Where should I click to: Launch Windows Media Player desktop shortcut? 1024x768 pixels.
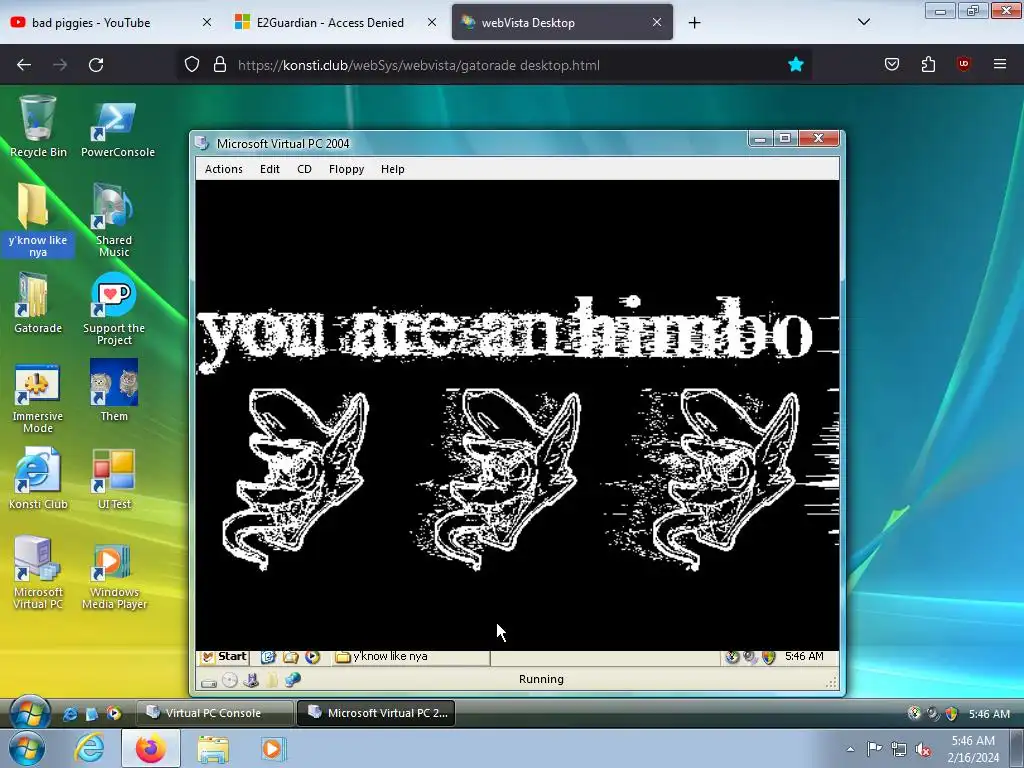[x=114, y=575]
